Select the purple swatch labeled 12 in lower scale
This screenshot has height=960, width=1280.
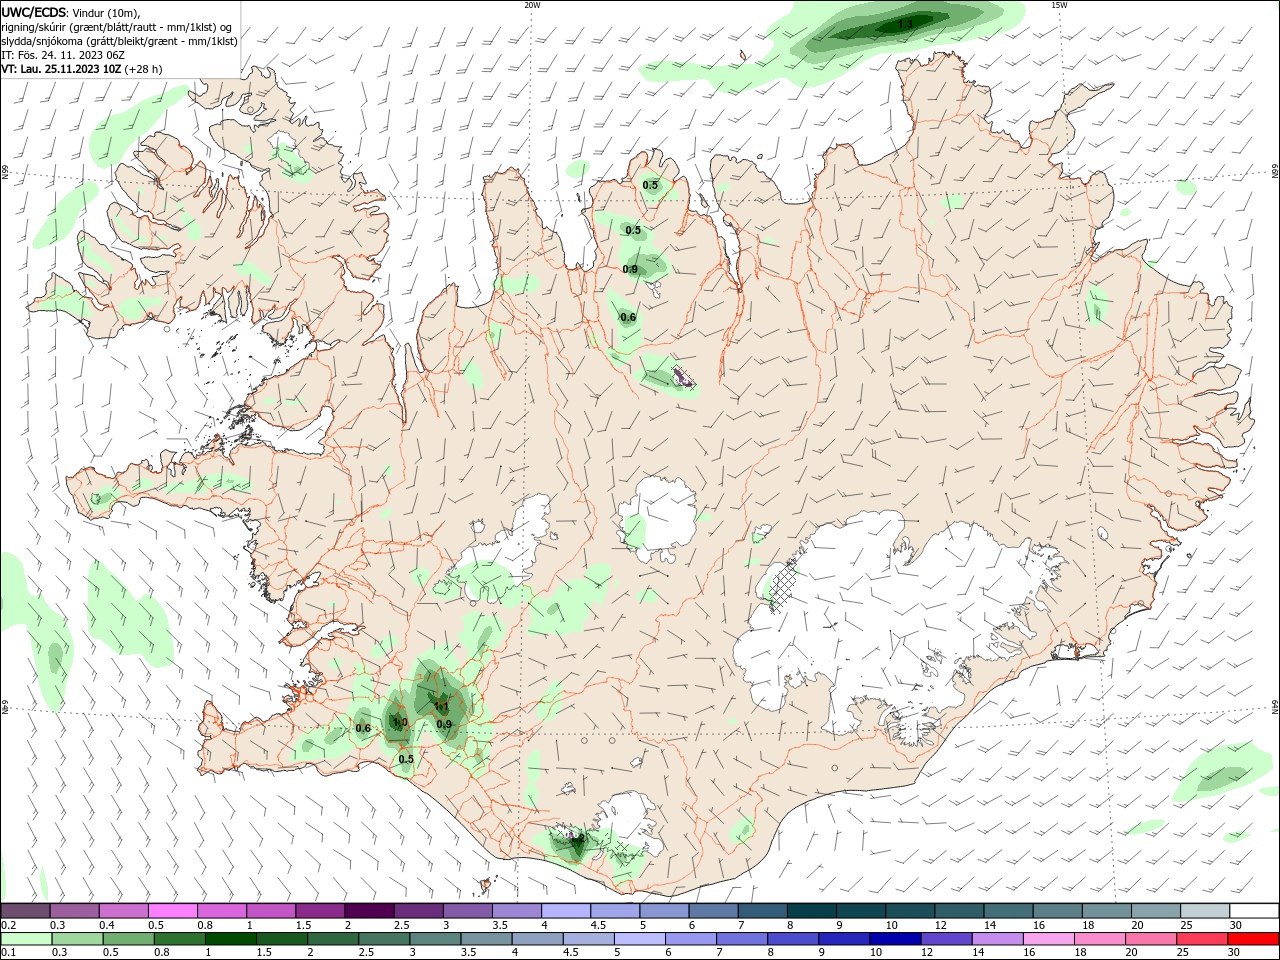(x=945, y=939)
